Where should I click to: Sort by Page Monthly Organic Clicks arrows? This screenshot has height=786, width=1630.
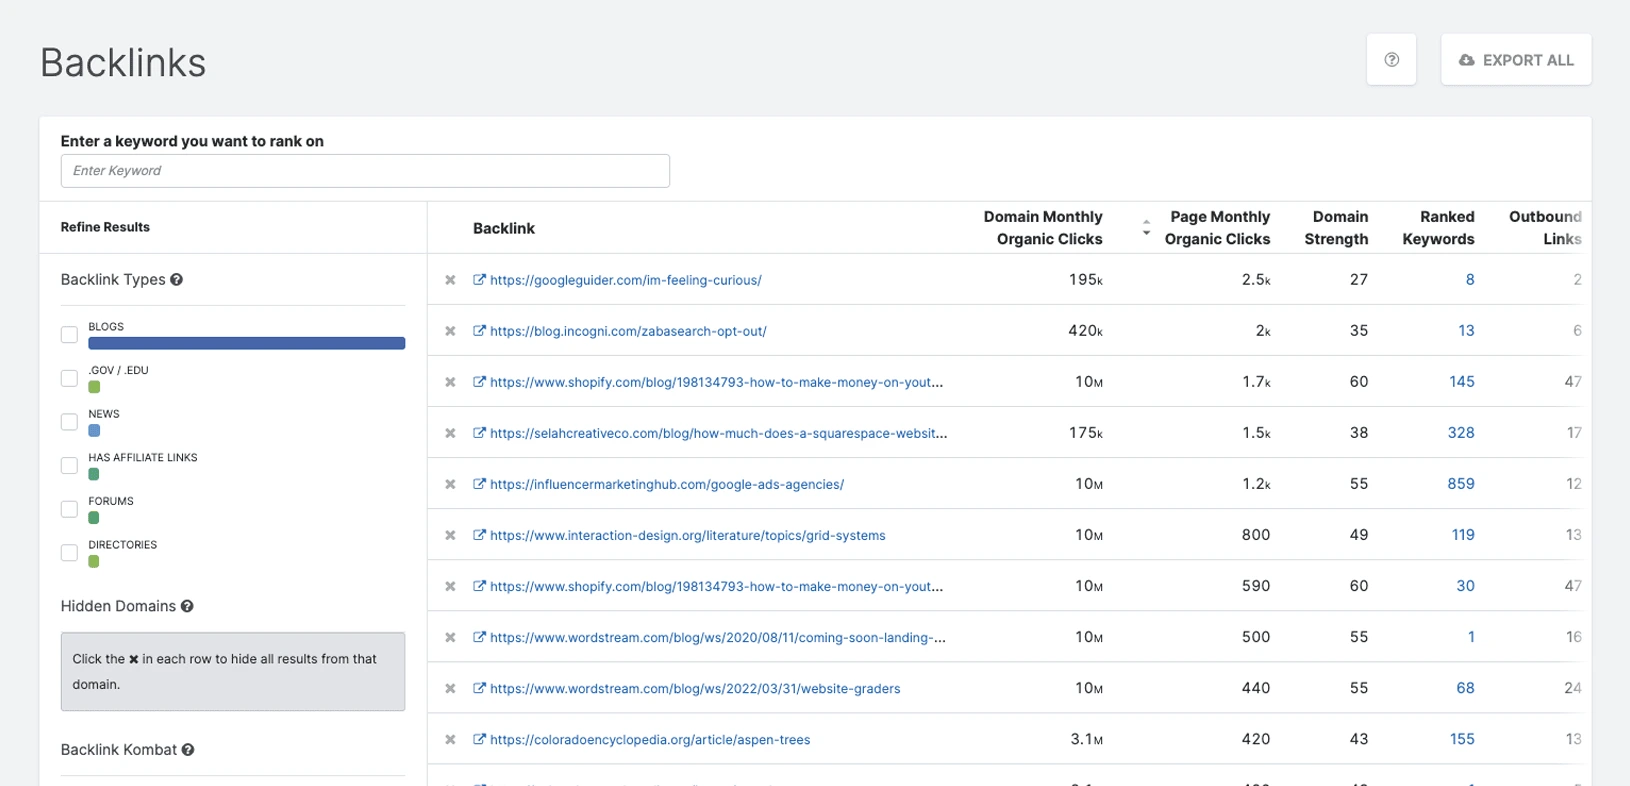tap(1146, 228)
